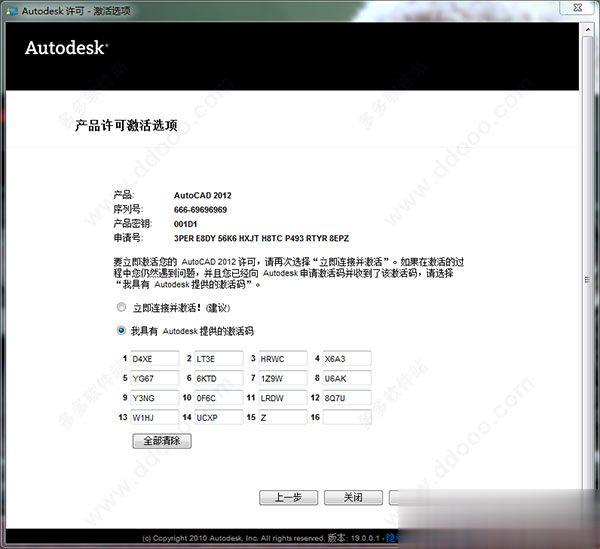
Task: Click the 申请号 label
Action: point(128,238)
